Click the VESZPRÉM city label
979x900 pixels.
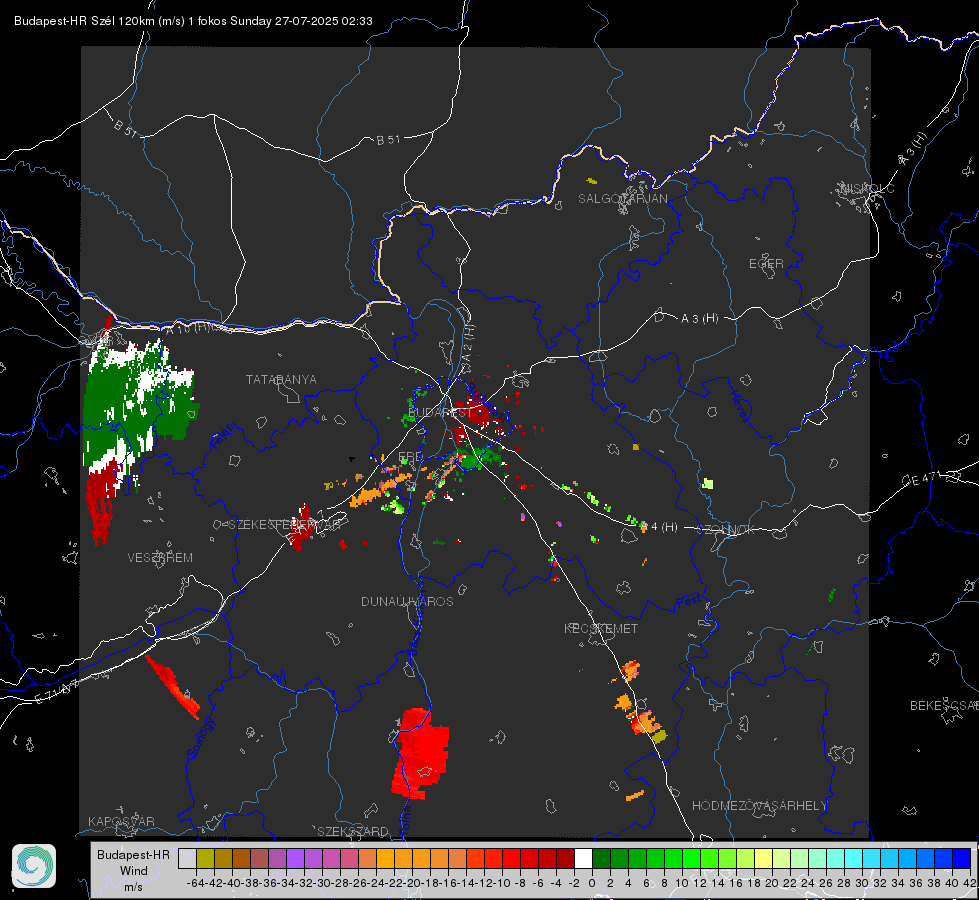pos(160,558)
